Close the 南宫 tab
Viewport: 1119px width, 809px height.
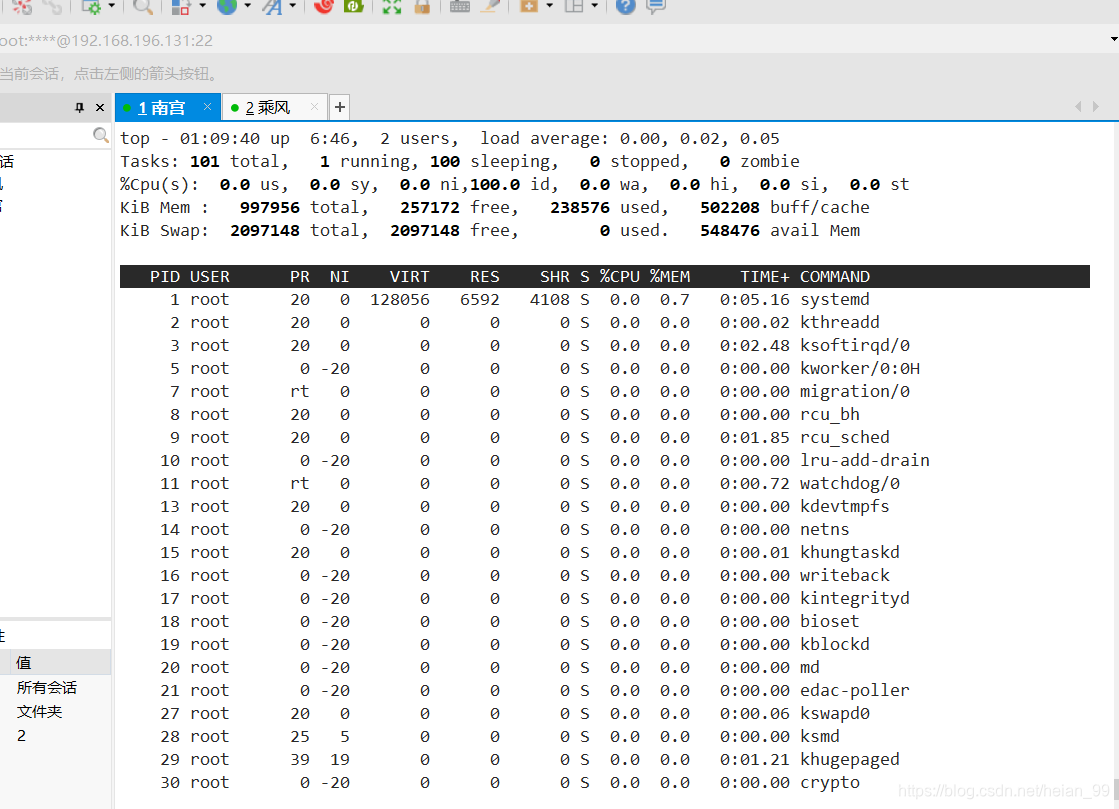tap(207, 107)
